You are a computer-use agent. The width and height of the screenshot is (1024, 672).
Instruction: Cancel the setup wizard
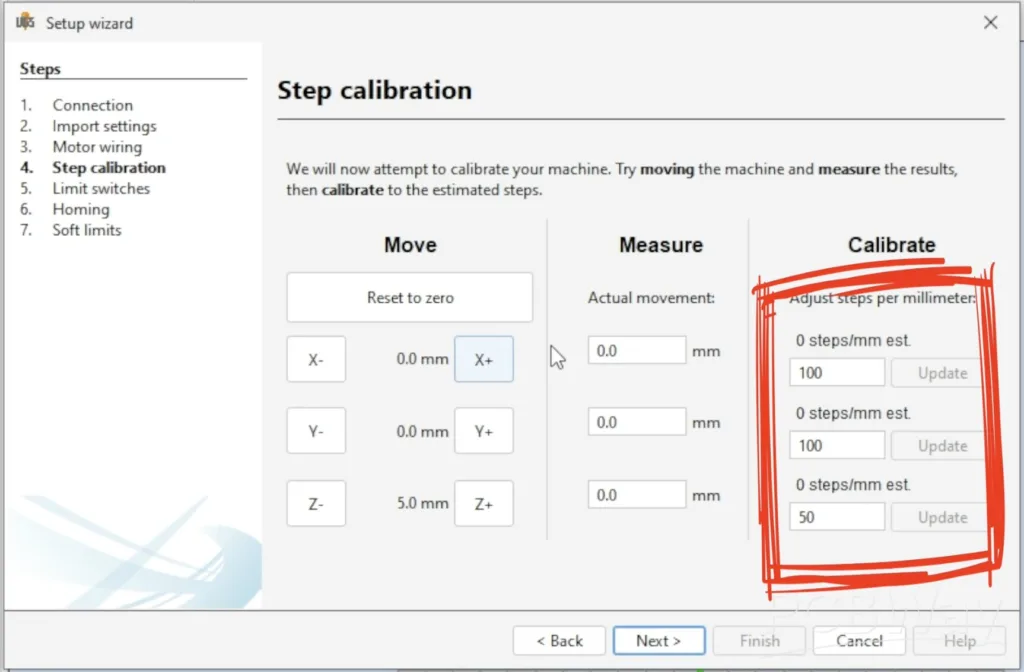[859, 641]
